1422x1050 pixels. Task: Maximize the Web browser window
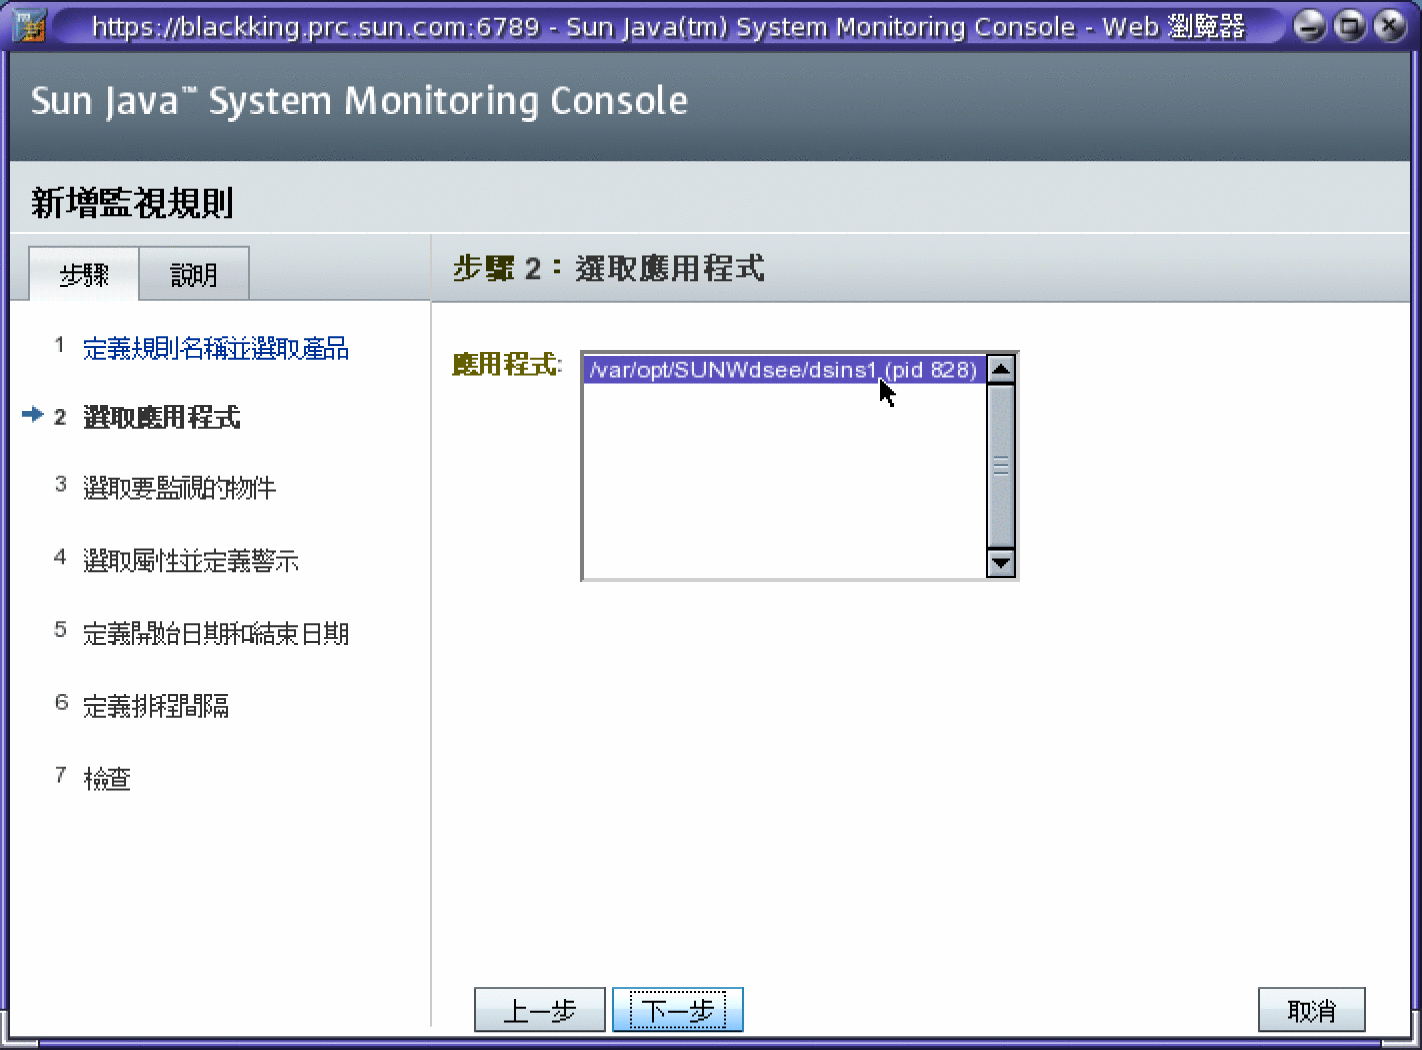(x=1349, y=25)
